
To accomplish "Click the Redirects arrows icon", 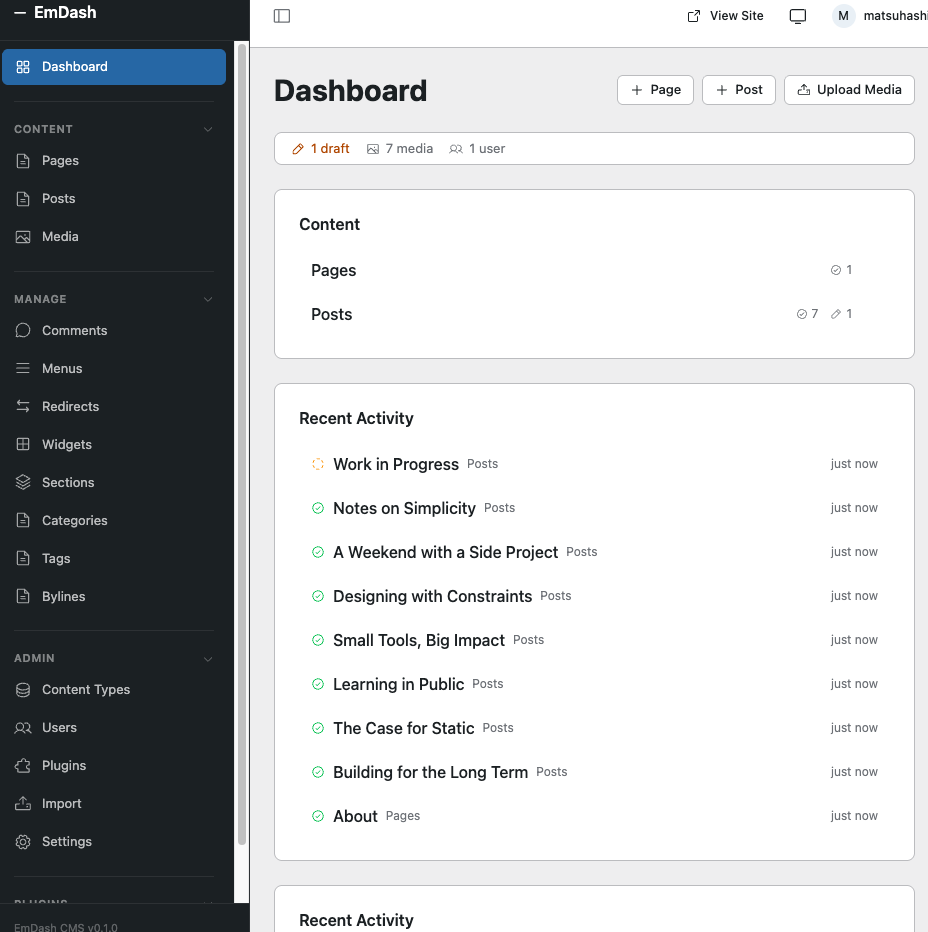I will 23,406.
